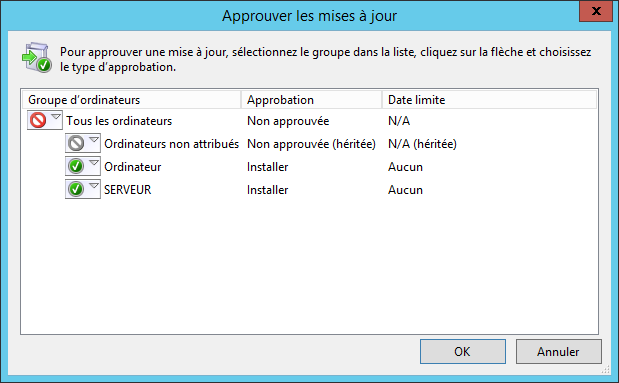This screenshot has height=383, width=619.
Task: Click the update approval icon in dialog header
Action: coord(36,58)
